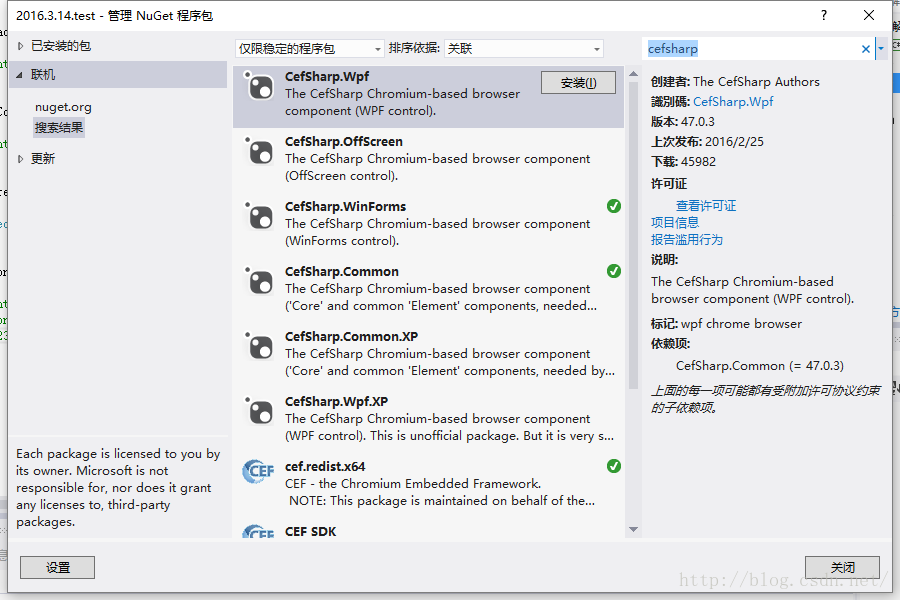Screen dimensions: 900x600
Task: Select the cef.redist.x64 package title
Action: point(325,466)
